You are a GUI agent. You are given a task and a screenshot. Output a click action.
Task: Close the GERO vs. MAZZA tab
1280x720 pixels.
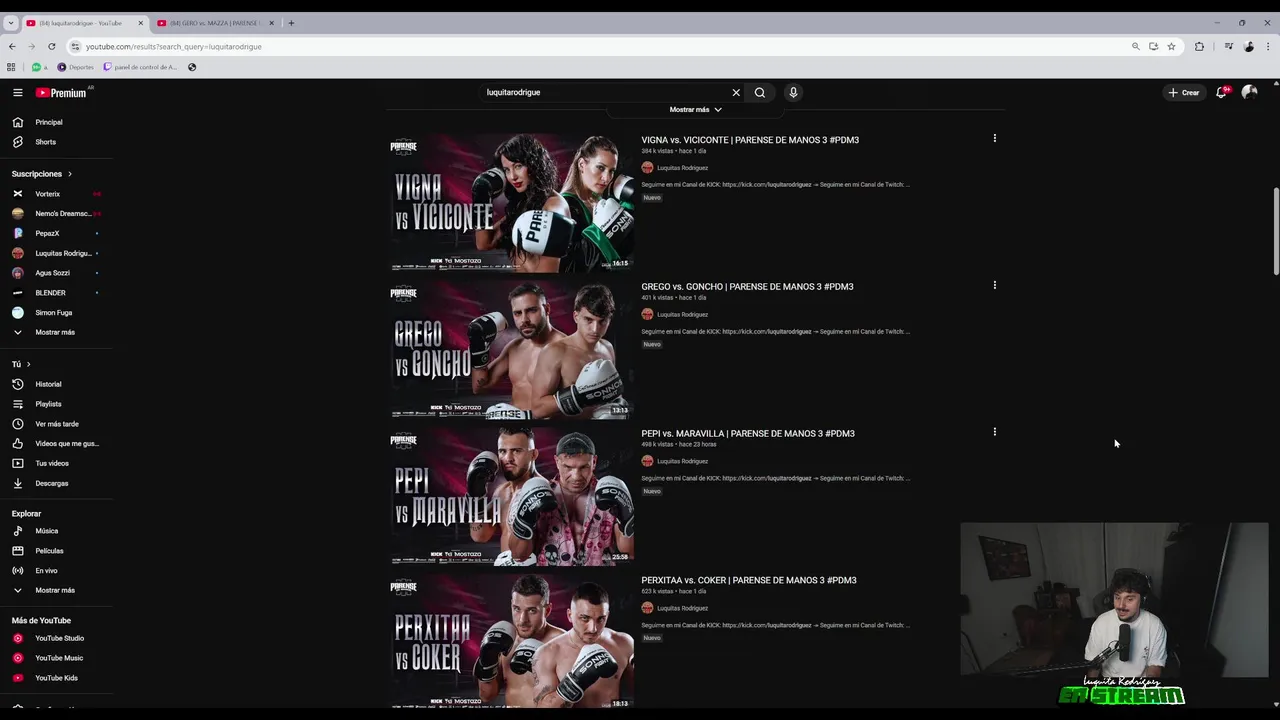click(x=271, y=23)
